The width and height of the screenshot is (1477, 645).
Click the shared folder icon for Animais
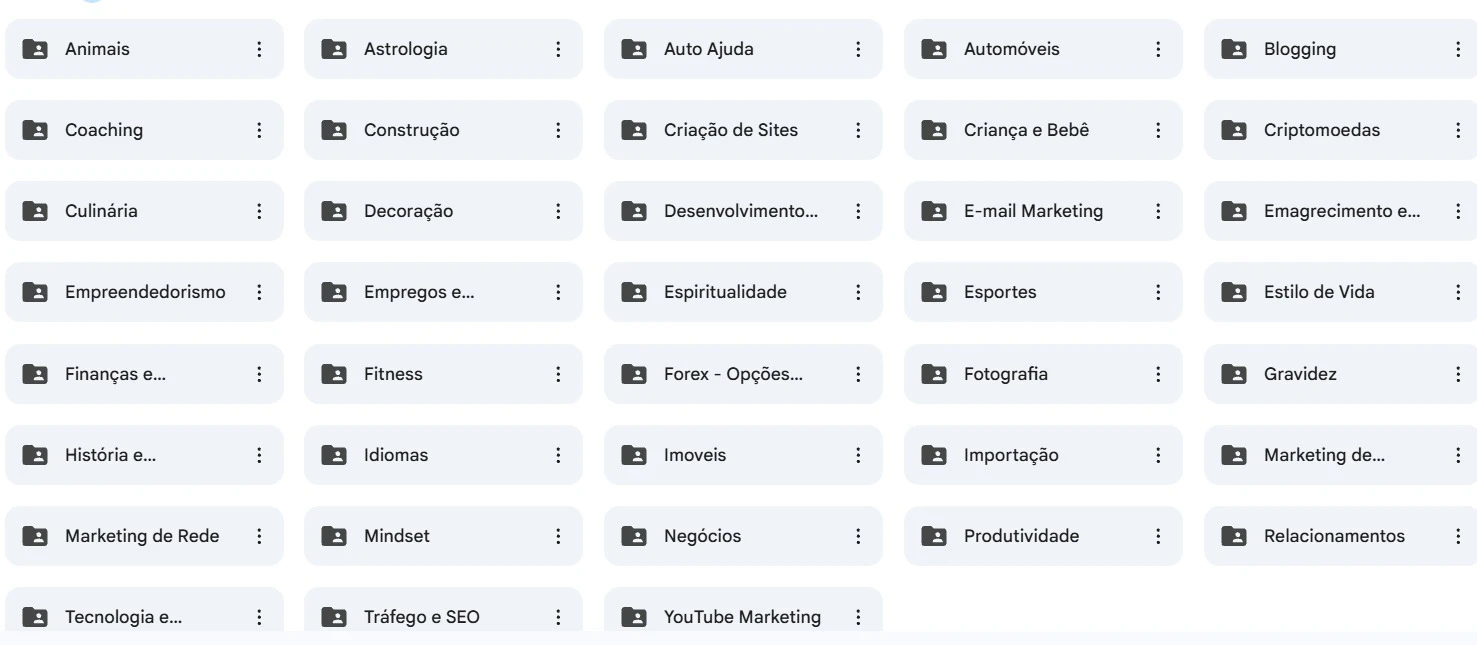point(35,49)
